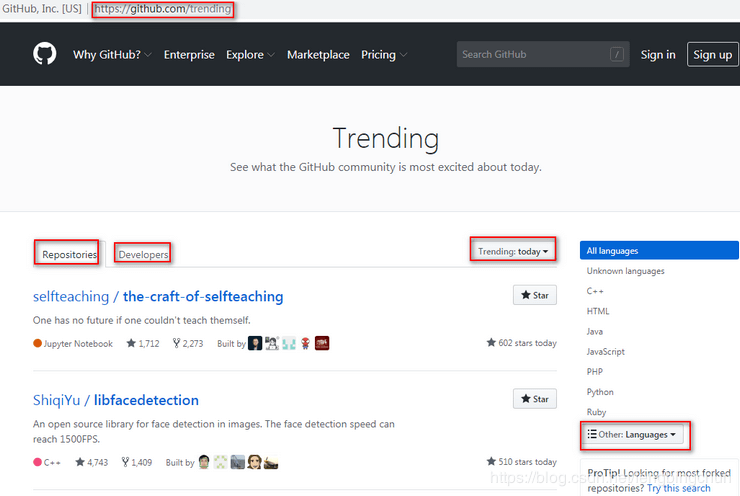Open first contributor avatar of libfacedetection
This screenshot has width=740, height=496.
coord(204,462)
